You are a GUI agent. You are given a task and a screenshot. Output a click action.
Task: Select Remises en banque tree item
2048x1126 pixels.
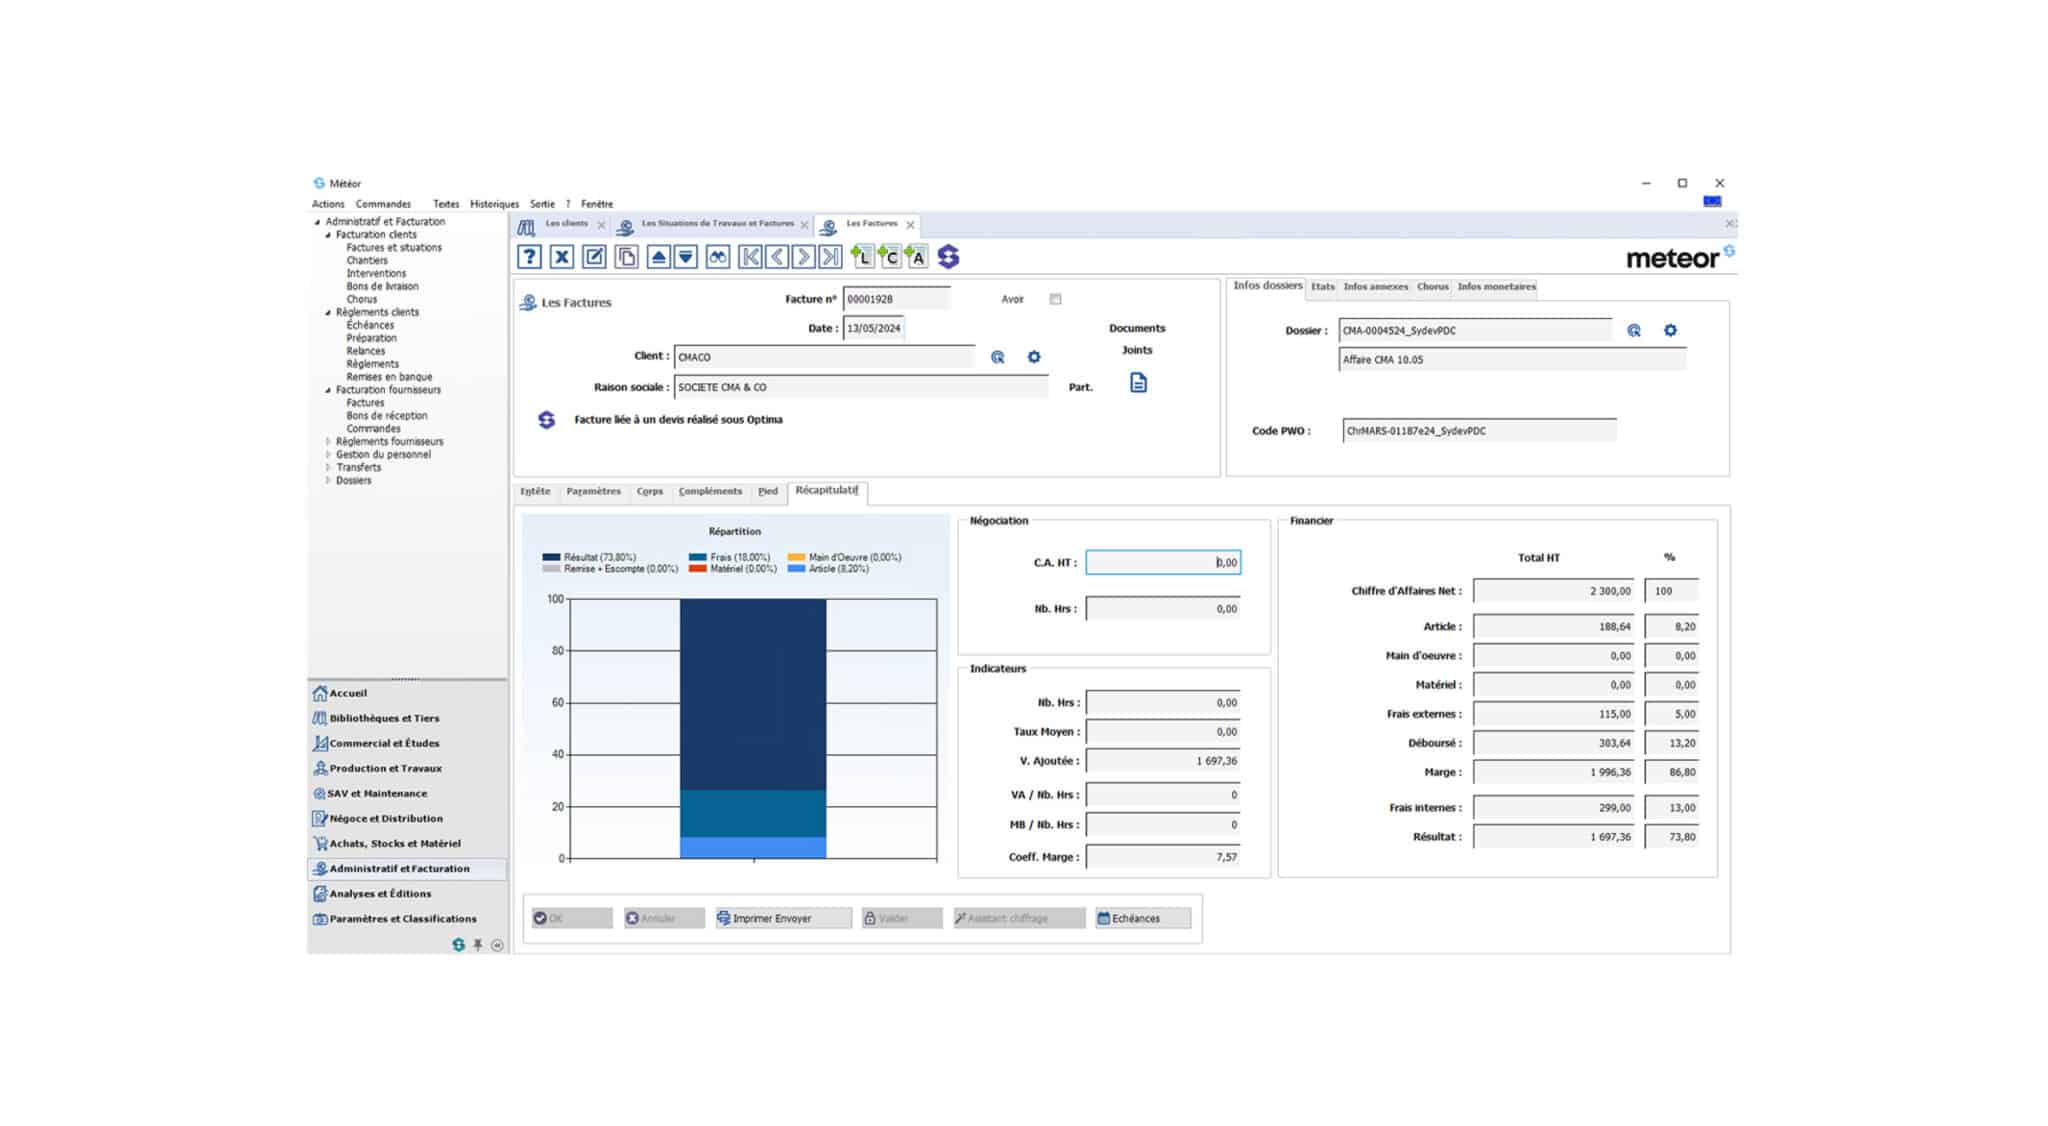pyautogui.click(x=389, y=377)
